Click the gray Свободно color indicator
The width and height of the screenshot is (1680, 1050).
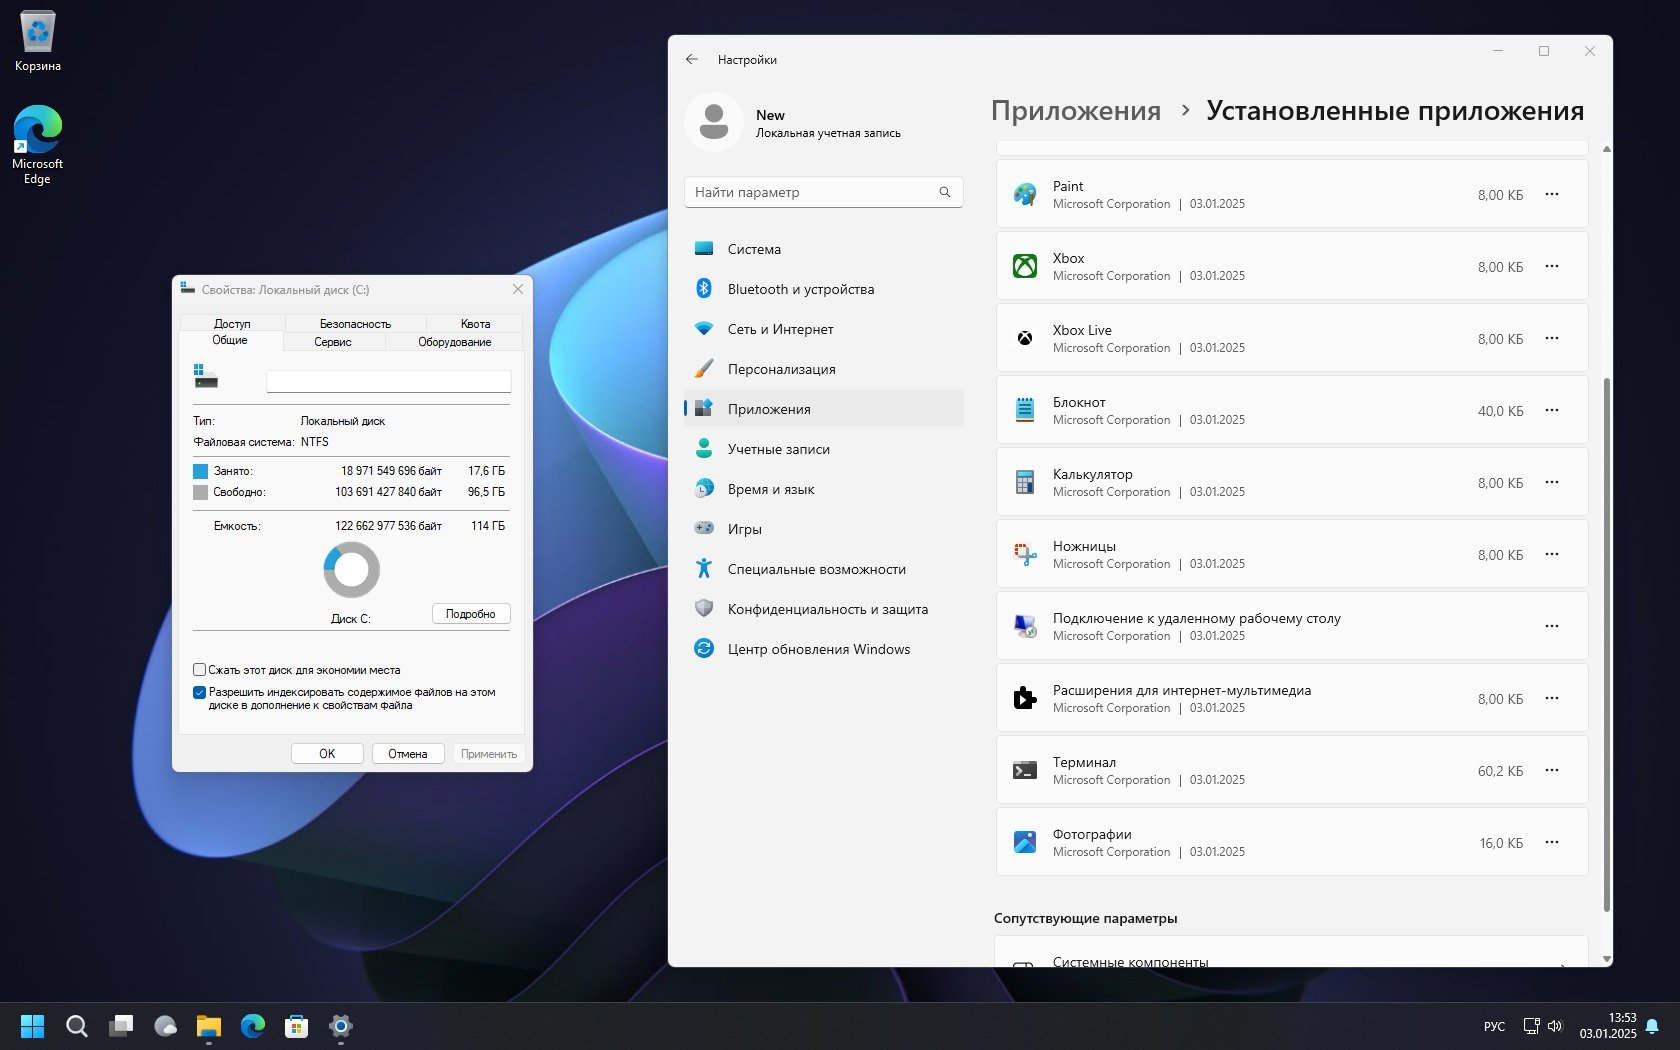[x=200, y=492]
